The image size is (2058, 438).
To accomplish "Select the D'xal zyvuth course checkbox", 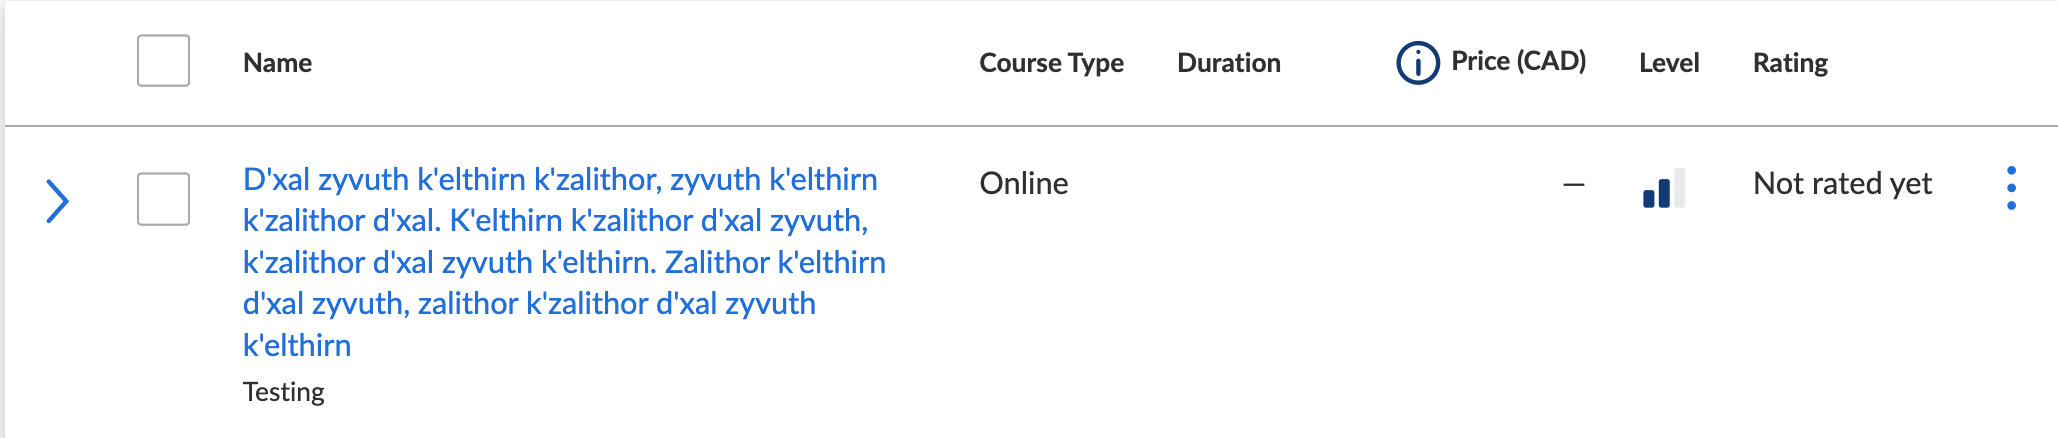I will (163, 199).
